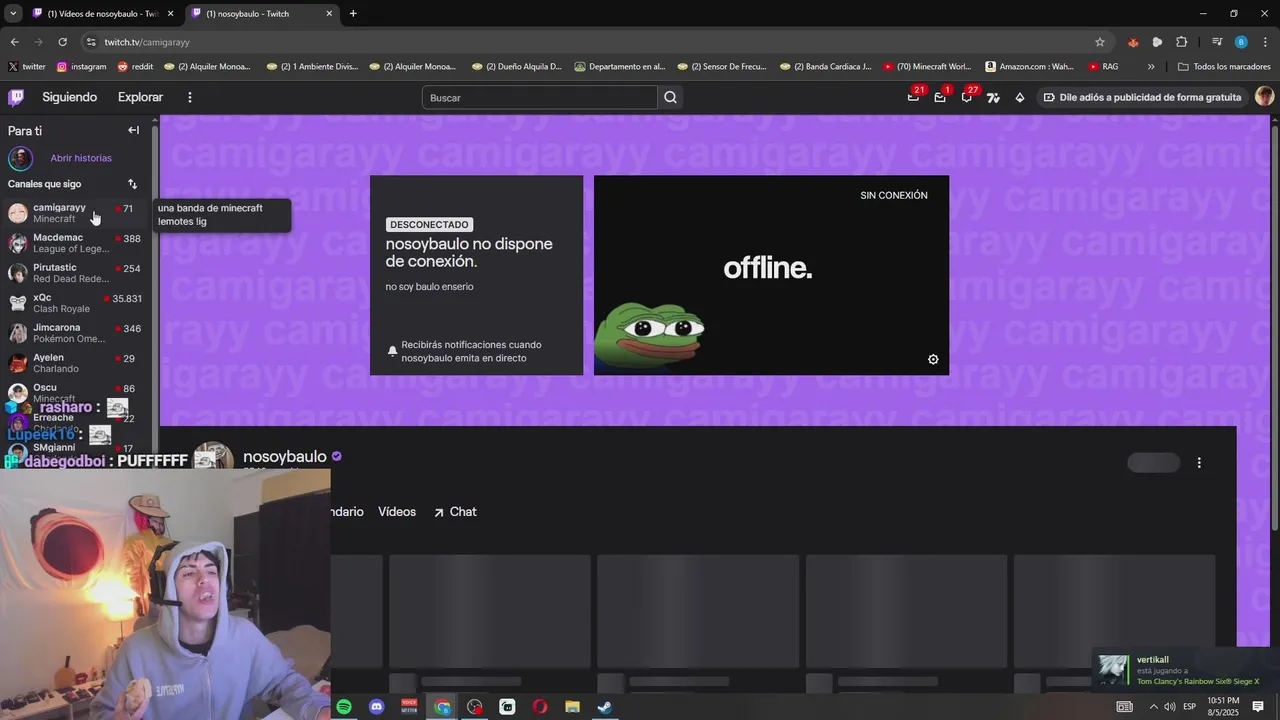
Task: Open camigarayy channel in sidebar
Action: tap(76, 213)
